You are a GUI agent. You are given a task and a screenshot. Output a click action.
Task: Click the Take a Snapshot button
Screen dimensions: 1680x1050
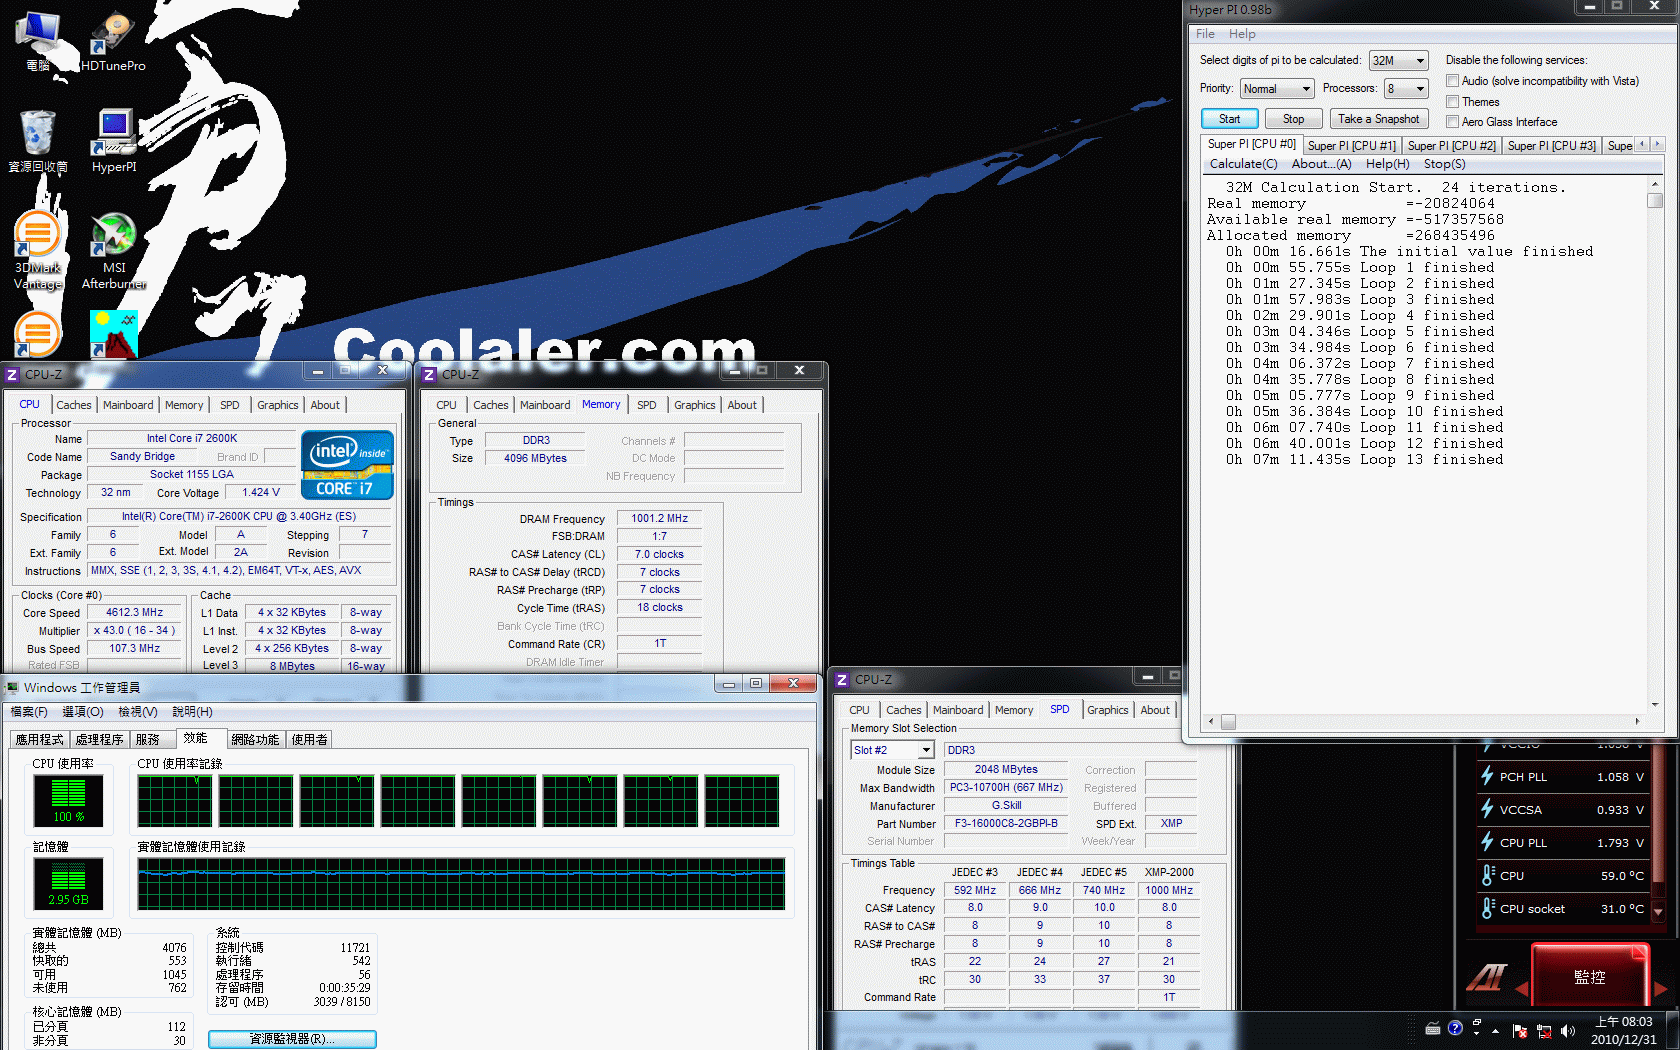1378,119
